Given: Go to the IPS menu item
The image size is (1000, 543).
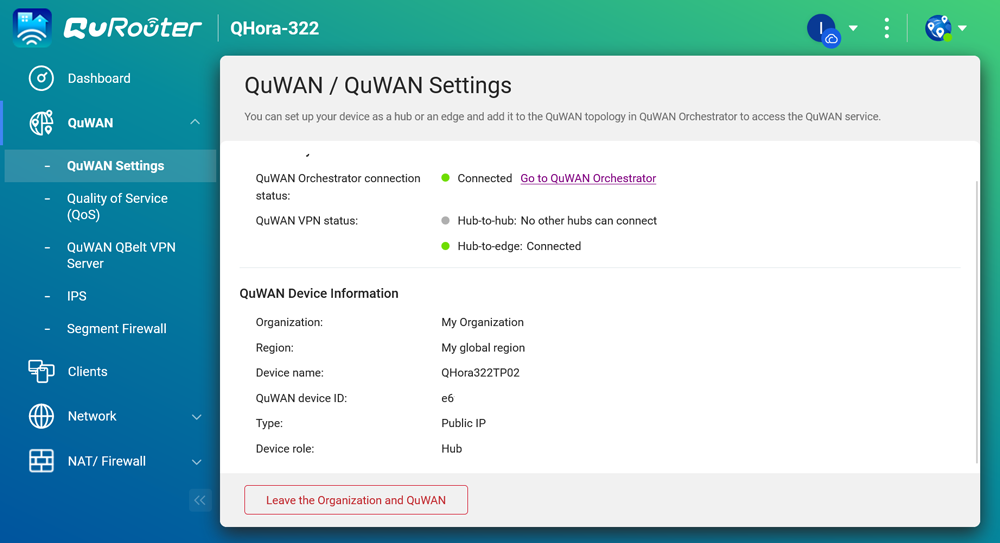Looking at the screenshot, I should (x=77, y=296).
